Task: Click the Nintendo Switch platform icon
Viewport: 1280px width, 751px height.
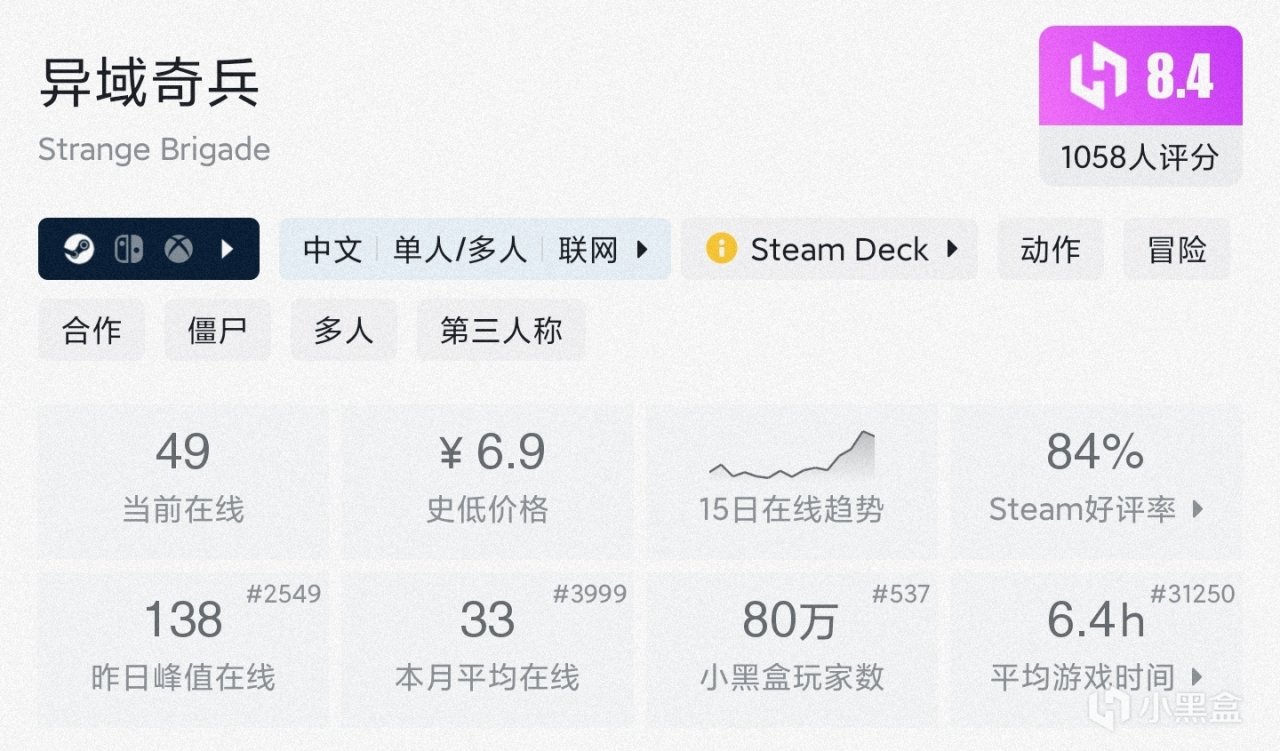Action: tap(128, 249)
